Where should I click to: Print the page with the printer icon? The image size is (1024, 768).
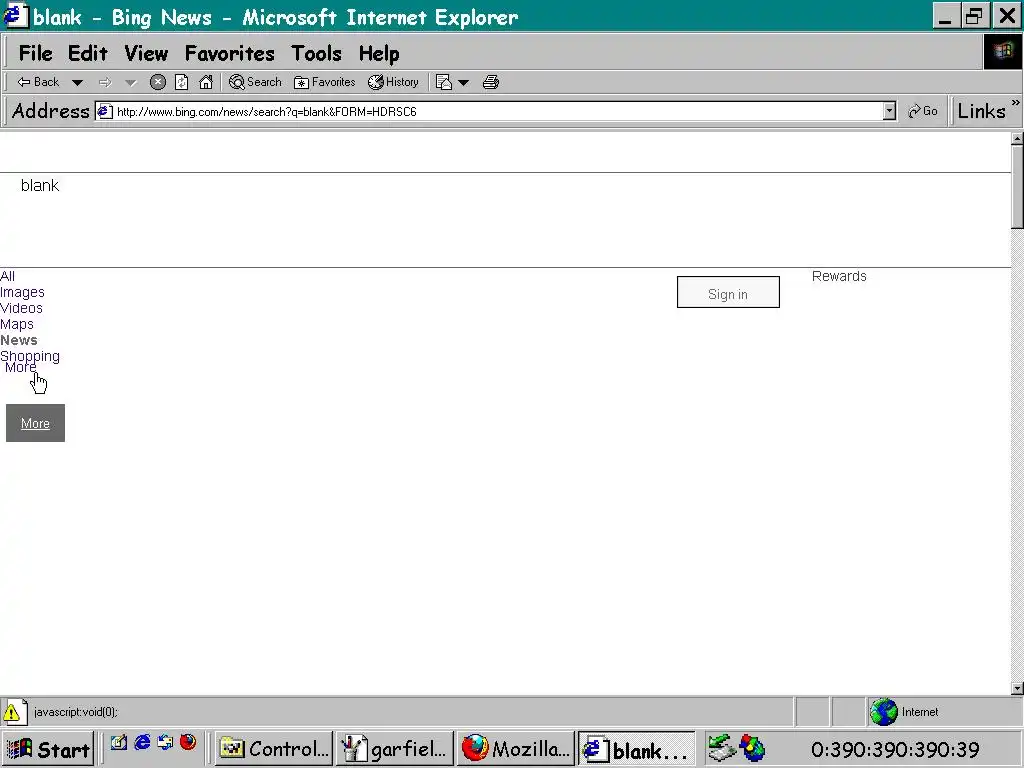(x=490, y=82)
